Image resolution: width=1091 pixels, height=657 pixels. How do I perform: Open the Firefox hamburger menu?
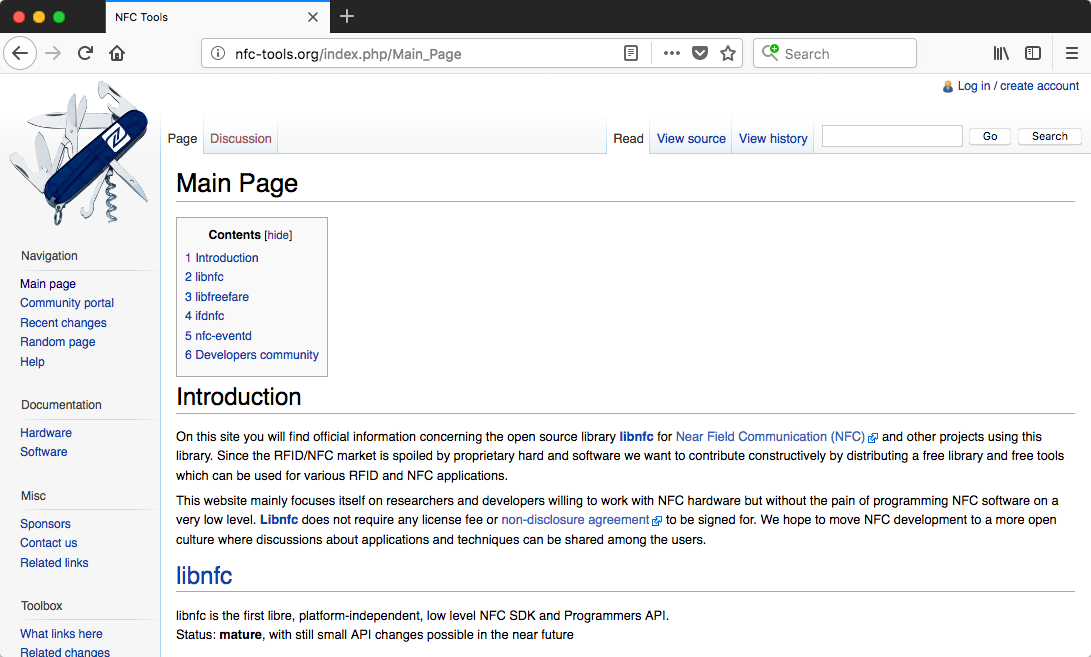(1071, 54)
